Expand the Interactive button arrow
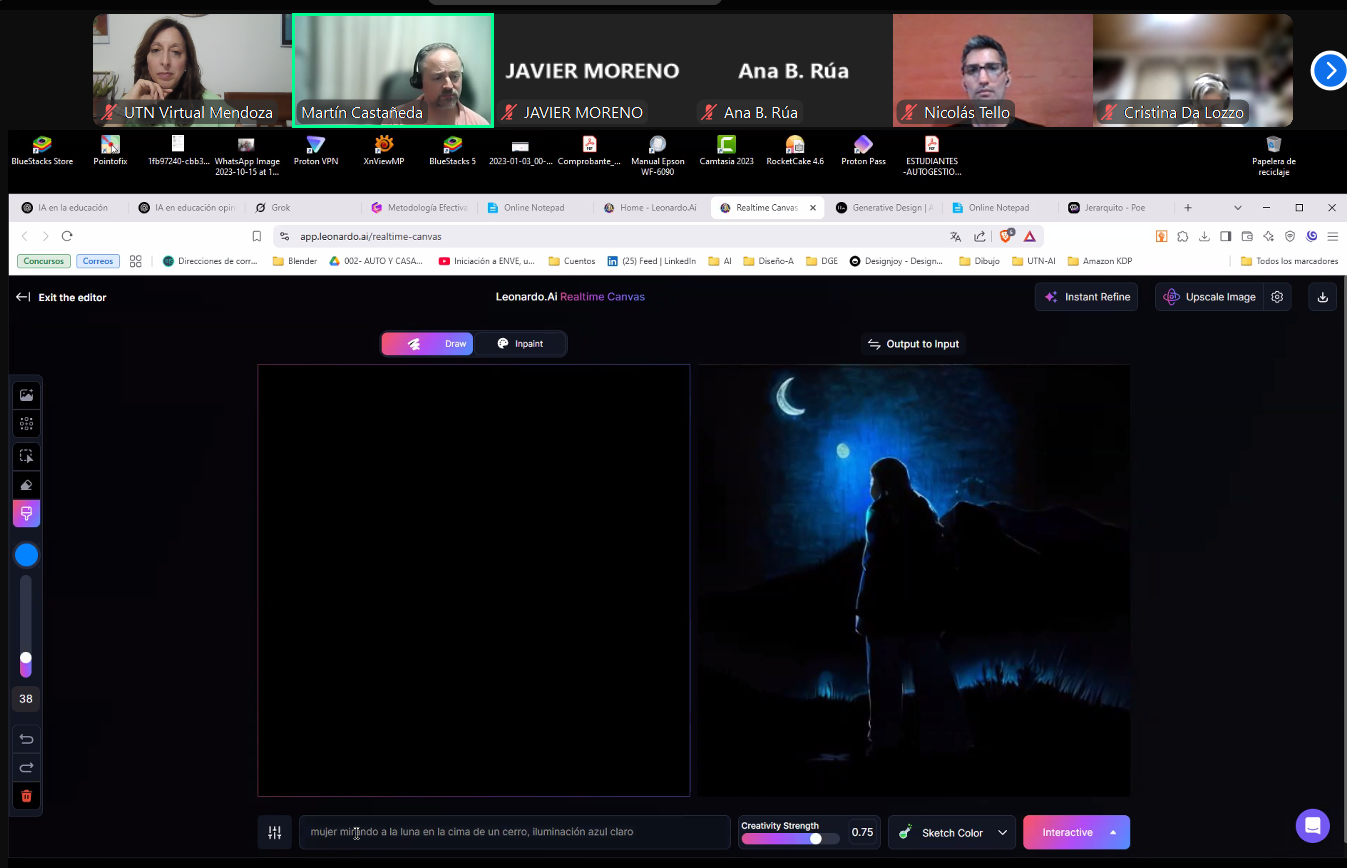 1113,832
